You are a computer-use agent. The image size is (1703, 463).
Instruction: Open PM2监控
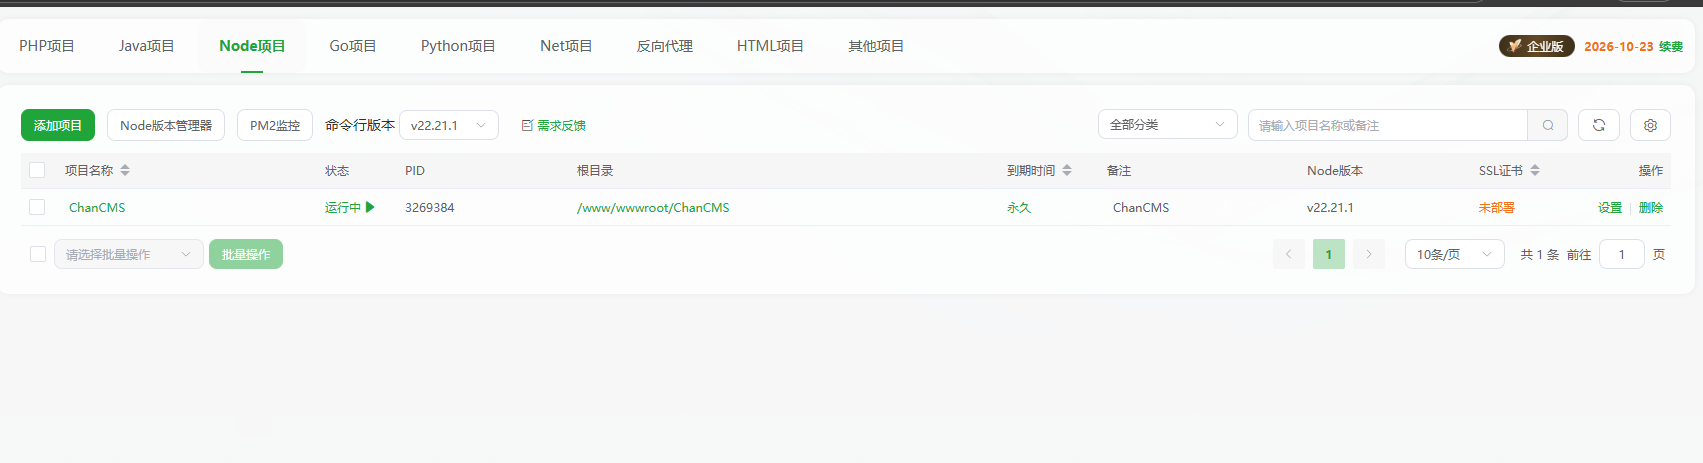[275, 125]
